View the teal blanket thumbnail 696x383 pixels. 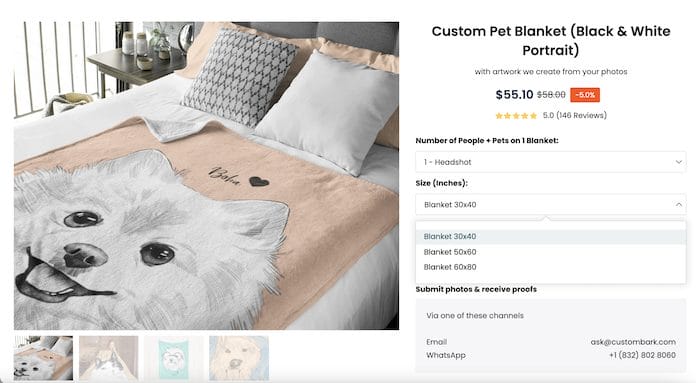pos(174,358)
